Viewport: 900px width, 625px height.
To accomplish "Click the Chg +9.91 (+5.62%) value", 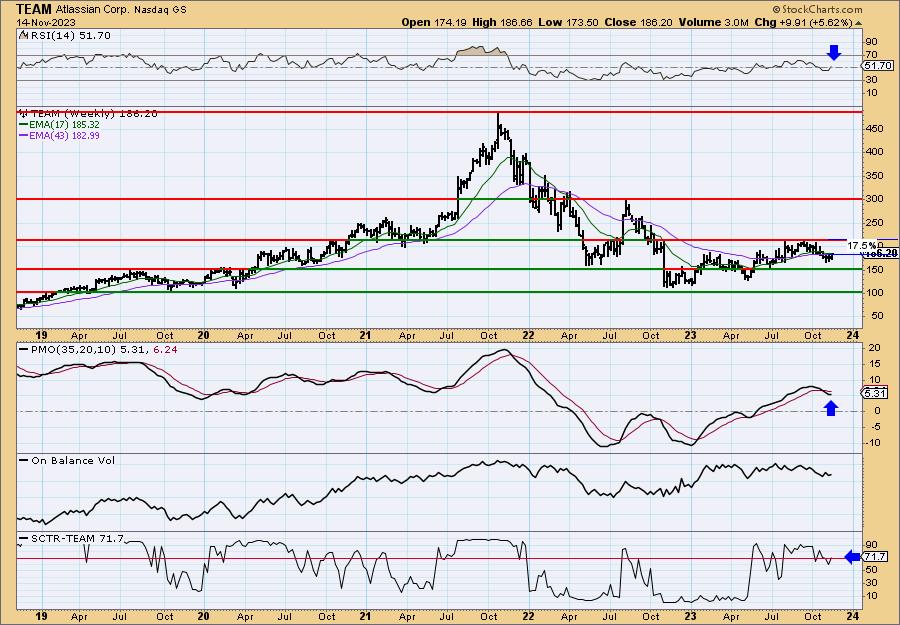I will (803, 22).
